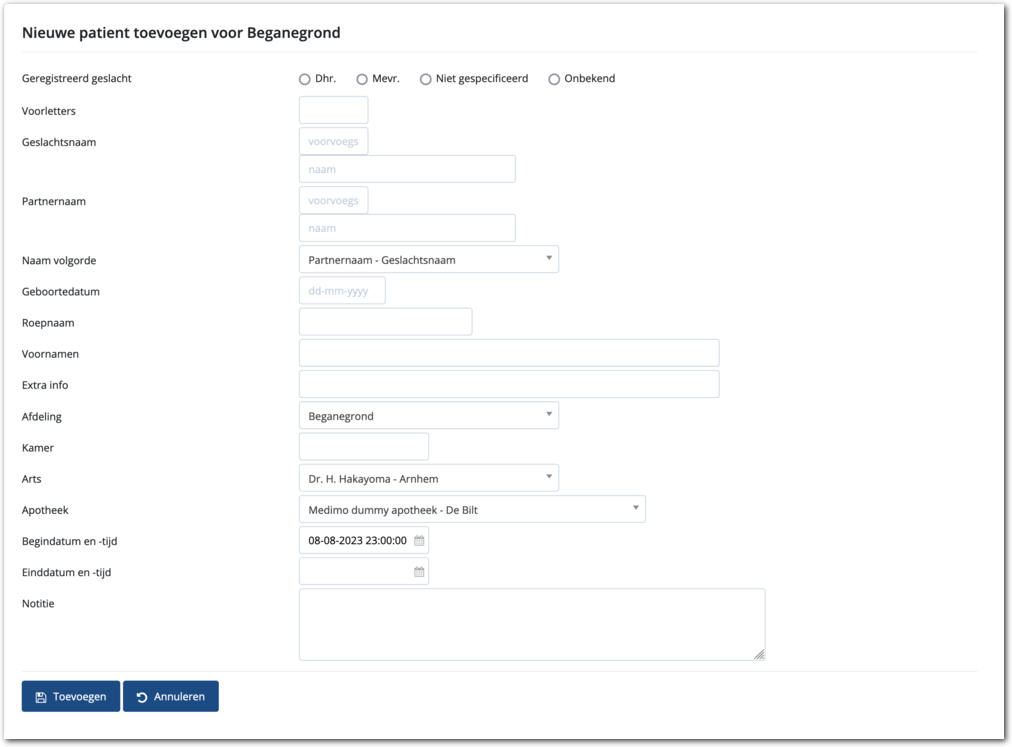Select the Onbekend radio button
1012x747 pixels.
point(554,79)
